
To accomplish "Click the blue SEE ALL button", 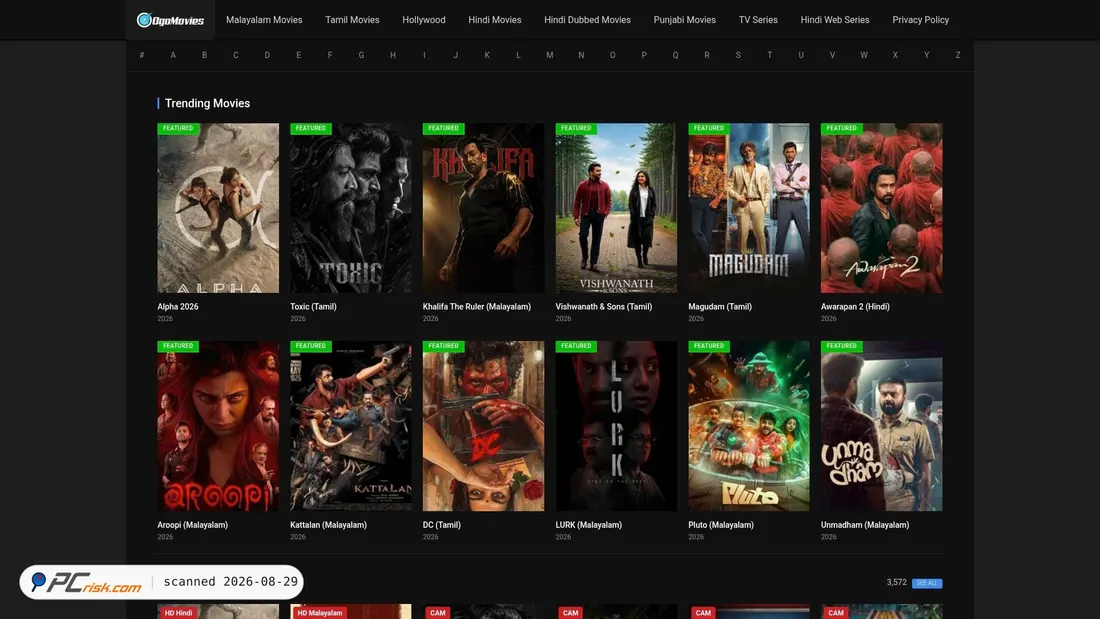I will point(927,583).
